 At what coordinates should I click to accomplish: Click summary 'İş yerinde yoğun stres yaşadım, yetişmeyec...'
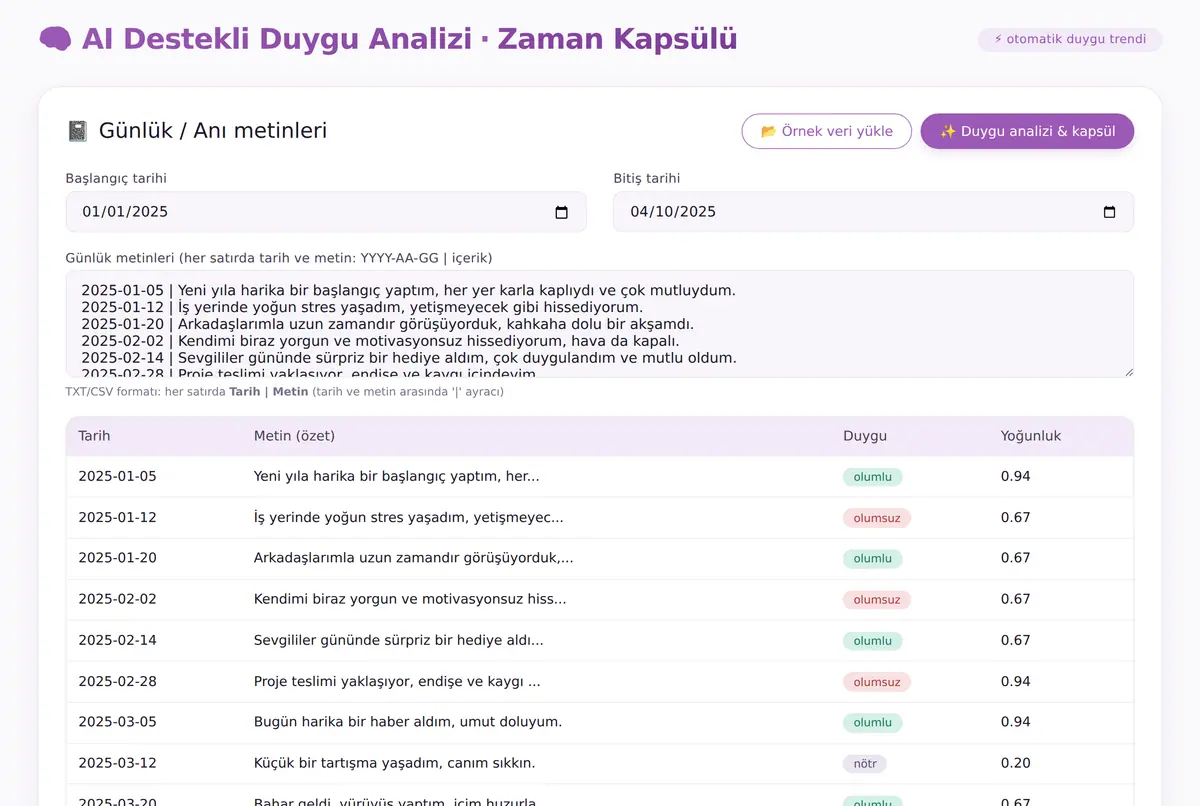click(409, 517)
